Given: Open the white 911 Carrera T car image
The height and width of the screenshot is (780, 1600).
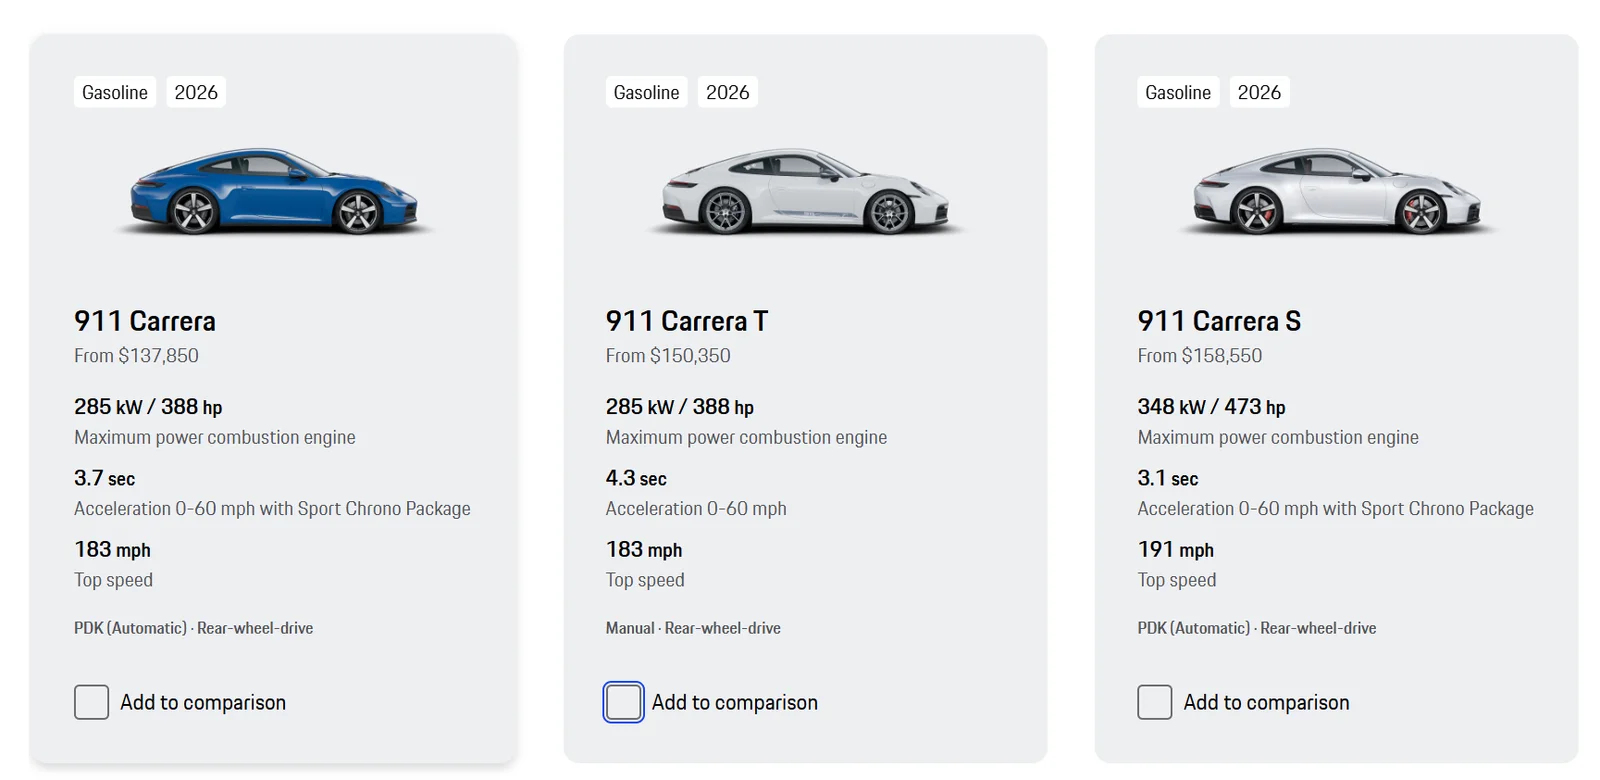Looking at the screenshot, I should 806,192.
